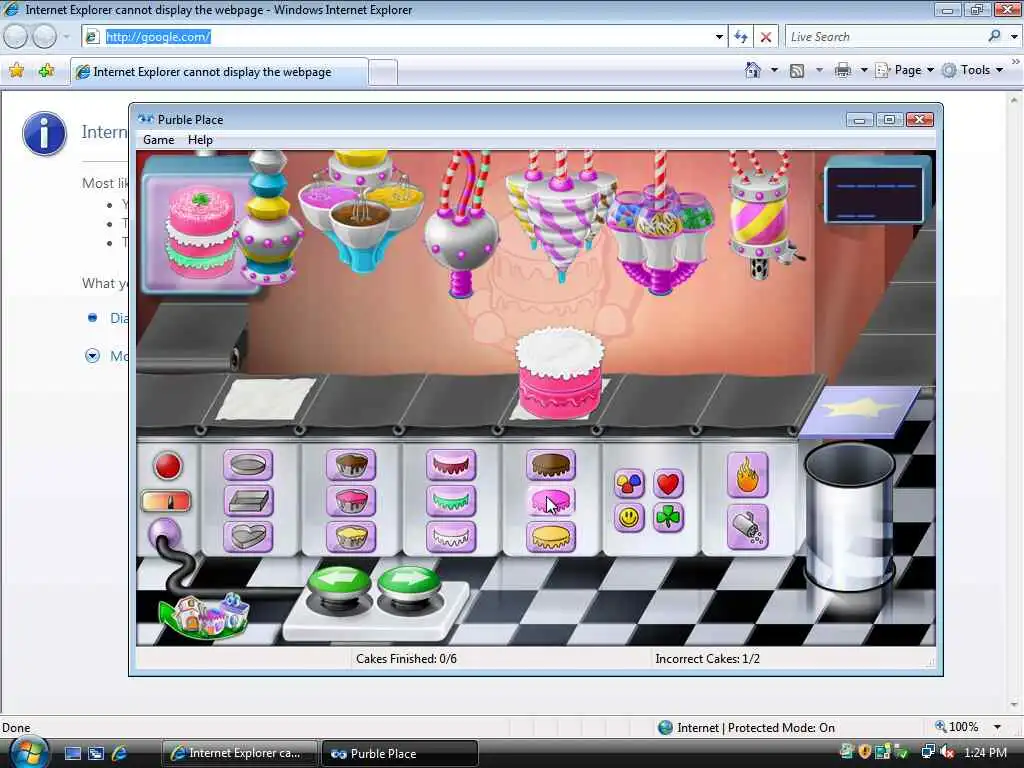The width and height of the screenshot is (1024, 768).
Task: Open the search provider options dropdown
Action: tap(1014, 37)
